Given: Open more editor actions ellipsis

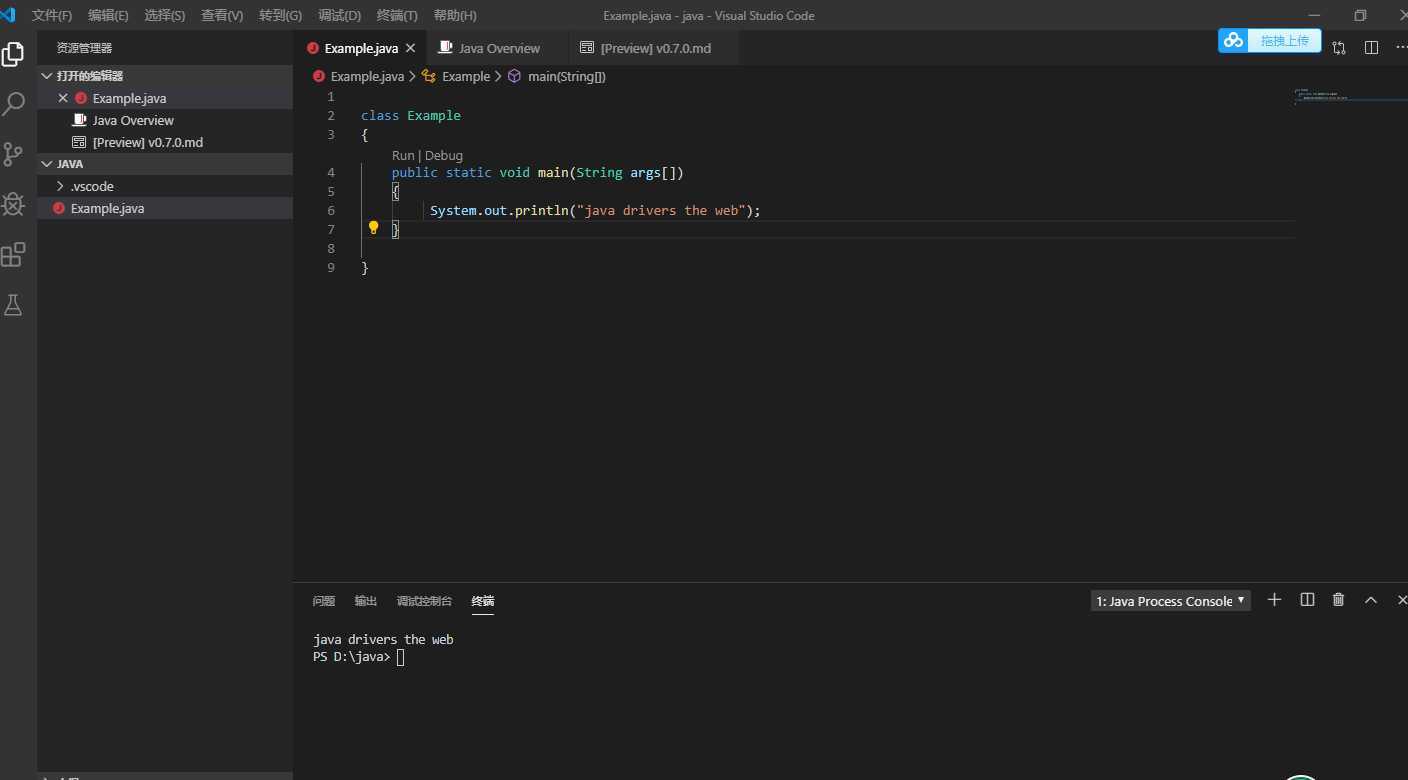Looking at the screenshot, I should point(1400,48).
